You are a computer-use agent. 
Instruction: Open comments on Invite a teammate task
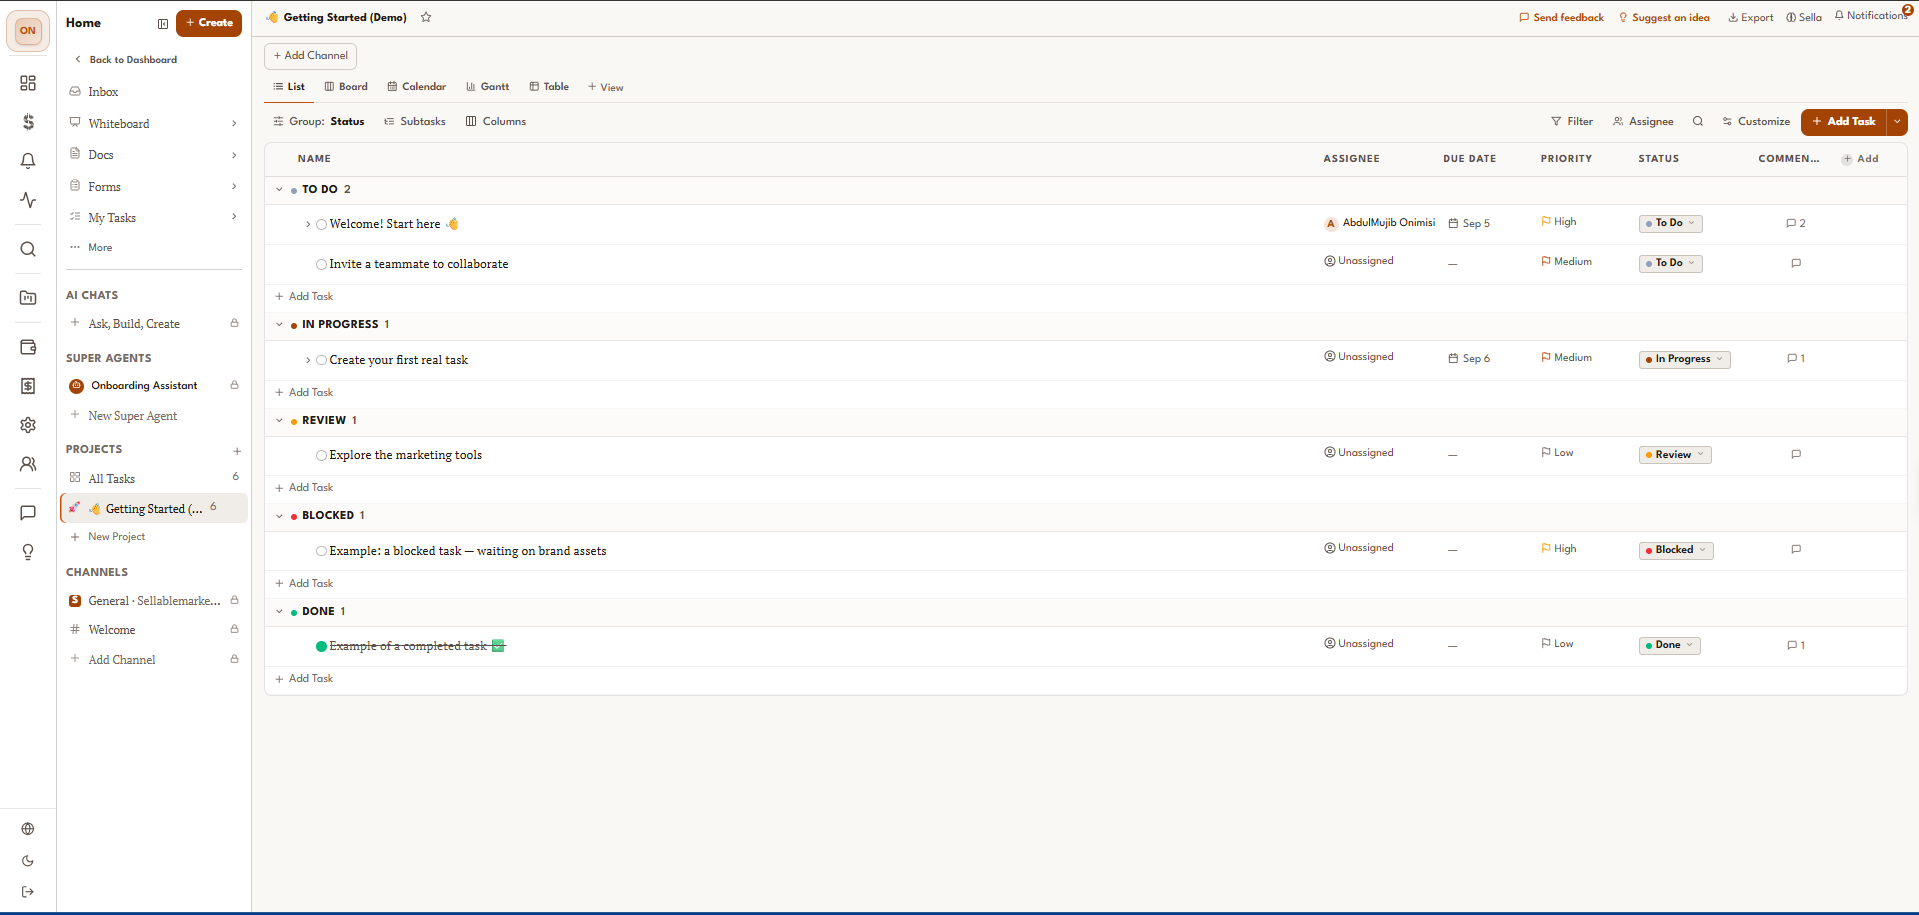pos(1796,263)
